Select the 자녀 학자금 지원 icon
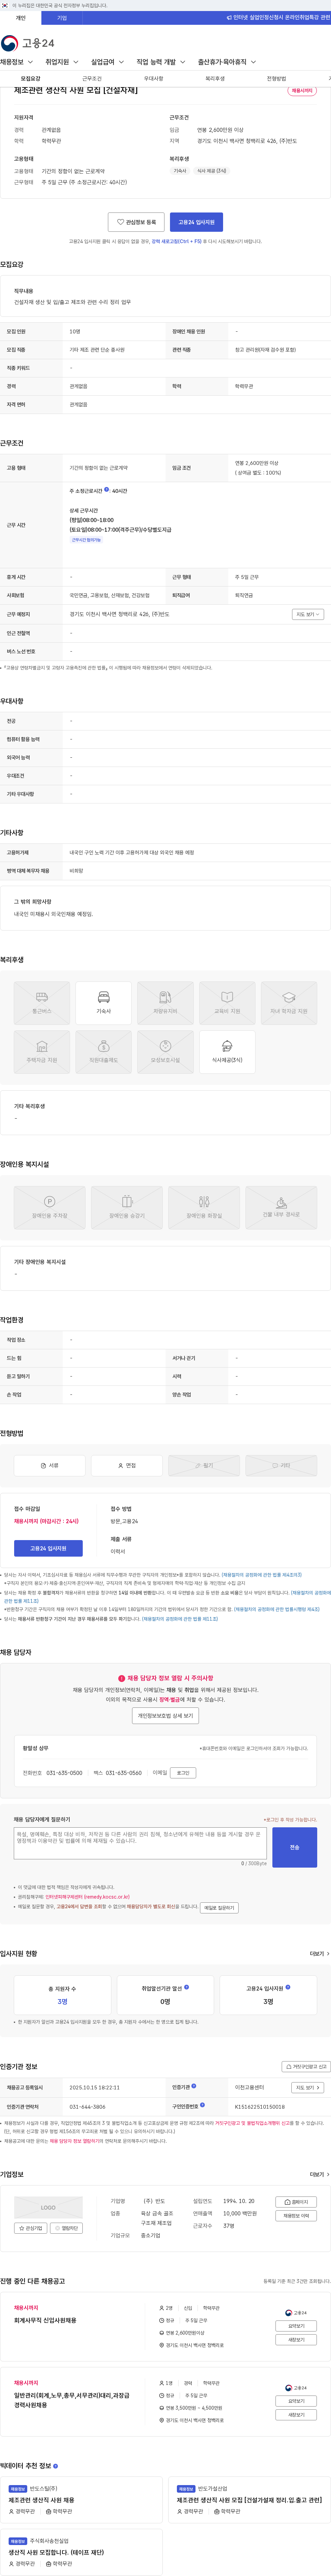The image size is (331, 2576). point(289,1002)
